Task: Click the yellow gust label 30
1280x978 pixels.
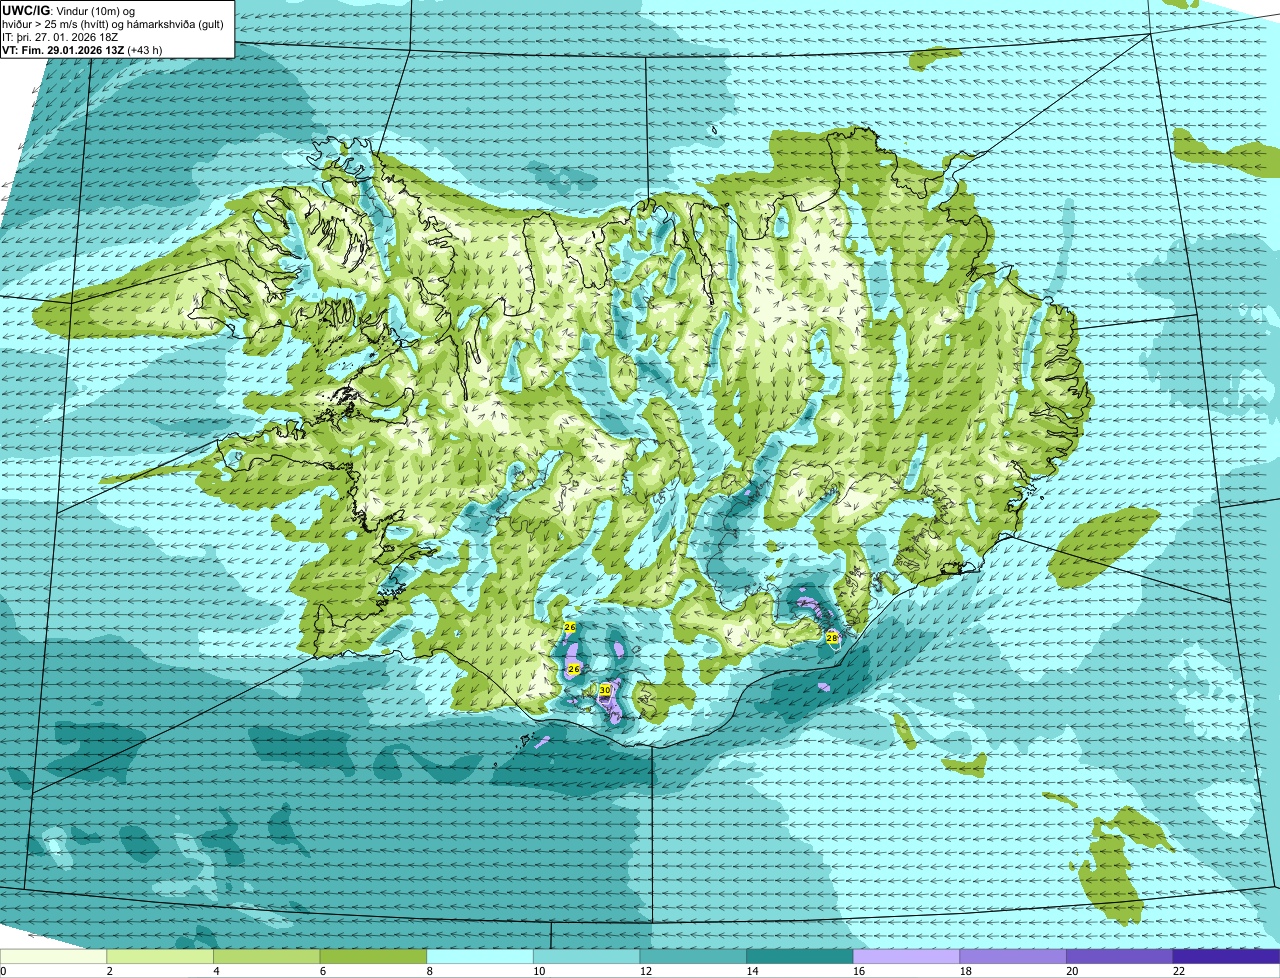Action: click(605, 690)
